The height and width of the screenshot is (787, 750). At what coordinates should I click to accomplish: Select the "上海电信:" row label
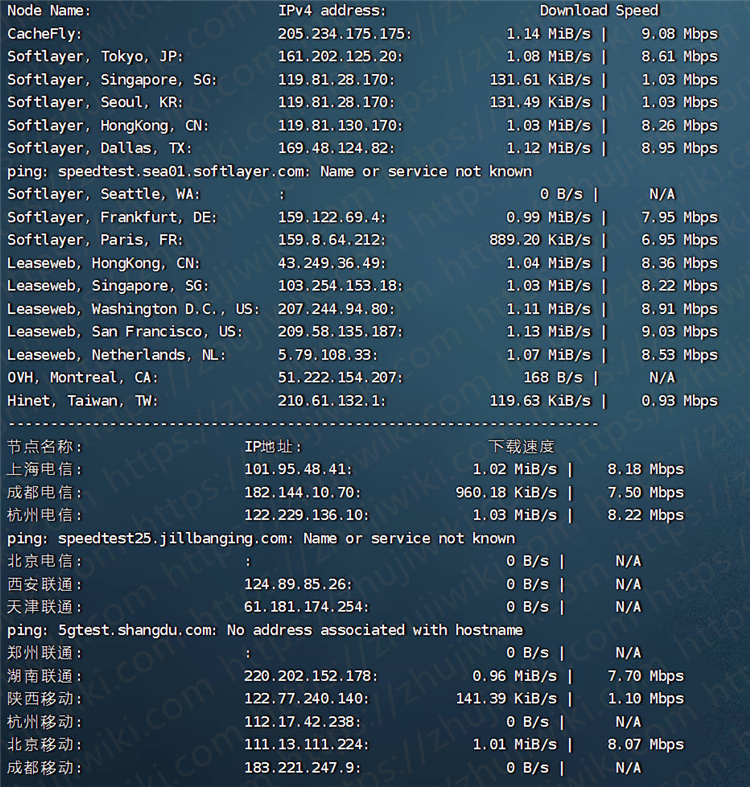tap(45, 470)
